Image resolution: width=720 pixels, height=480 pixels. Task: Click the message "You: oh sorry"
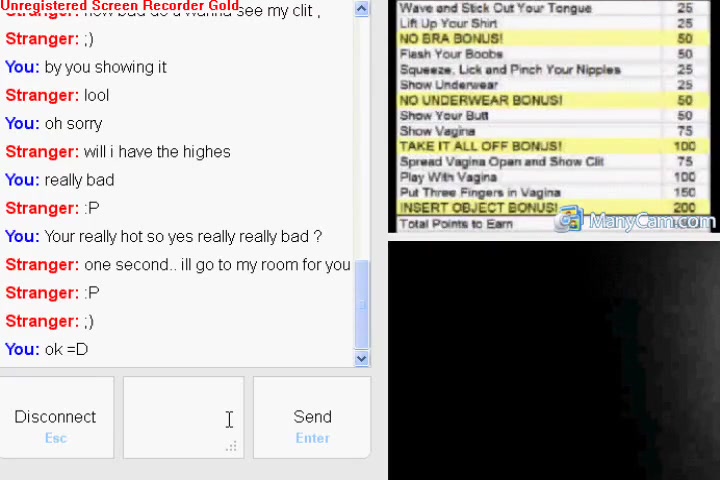(x=54, y=124)
